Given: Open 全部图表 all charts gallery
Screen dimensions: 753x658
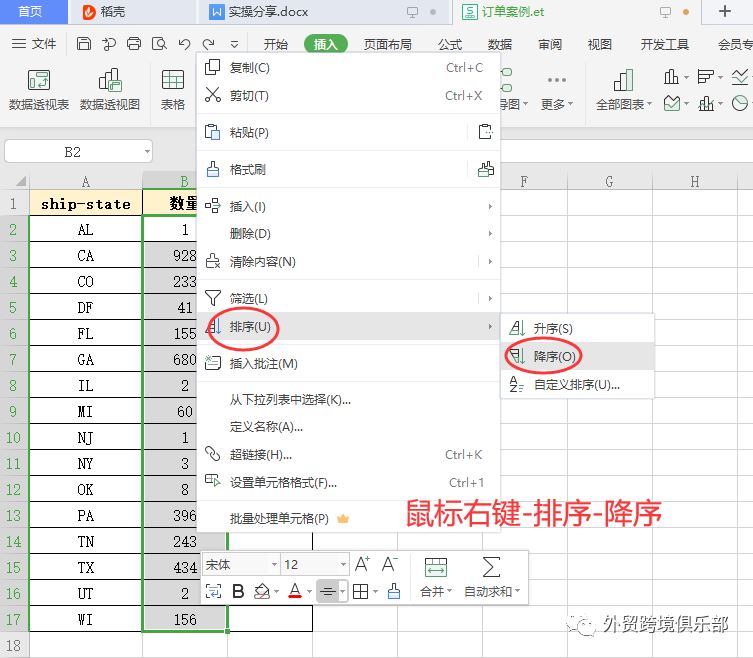Looking at the screenshot, I should coord(624,90).
